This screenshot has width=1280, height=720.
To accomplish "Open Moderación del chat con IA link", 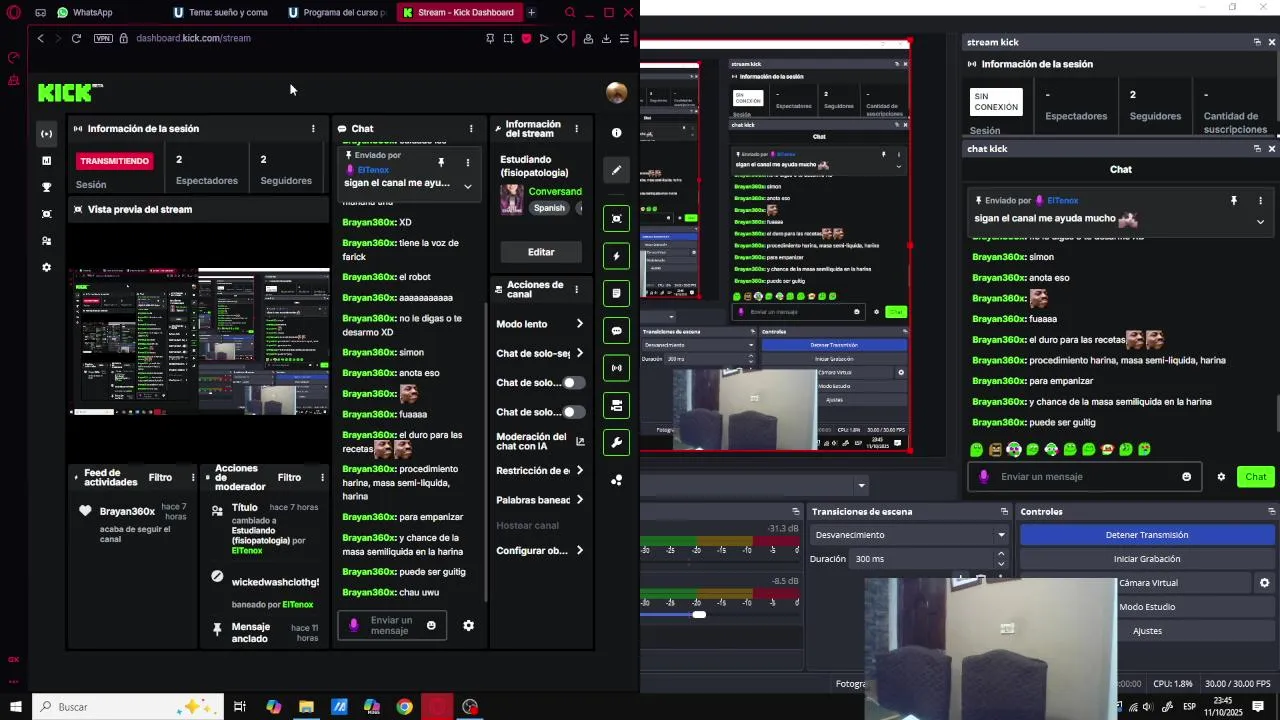I will pos(540,441).
